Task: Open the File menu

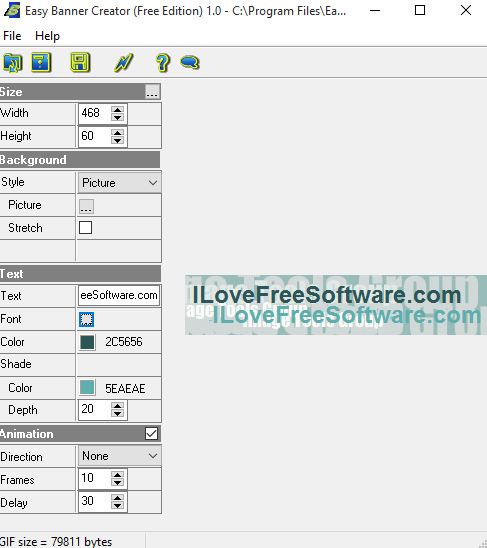Action: tap(12, 36)
